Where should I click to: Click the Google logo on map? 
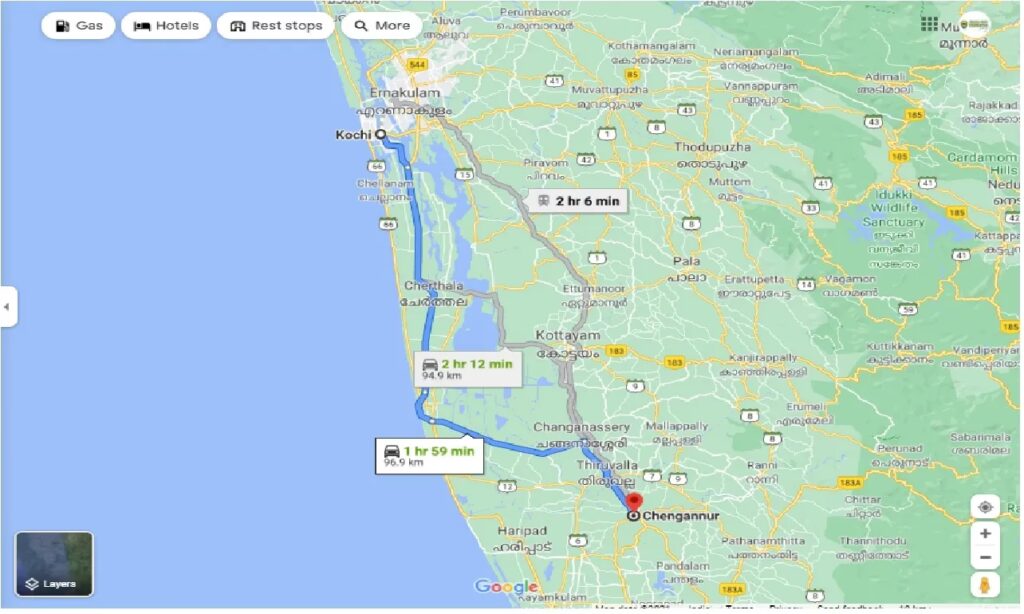click(506, 587)
